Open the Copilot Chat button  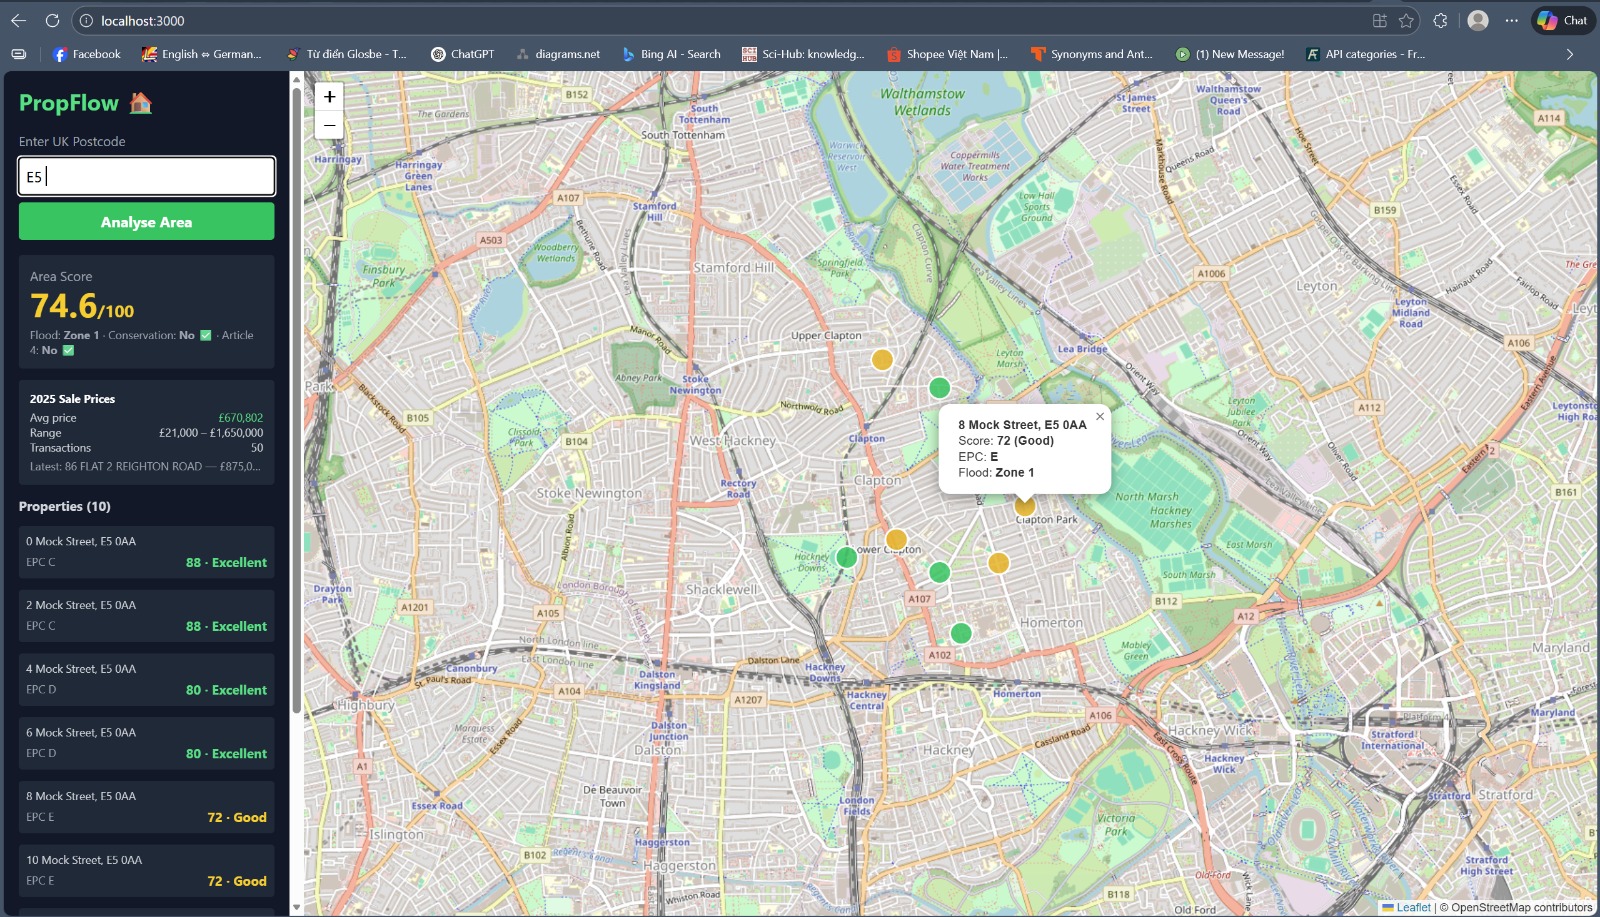tap(1563, 20)
